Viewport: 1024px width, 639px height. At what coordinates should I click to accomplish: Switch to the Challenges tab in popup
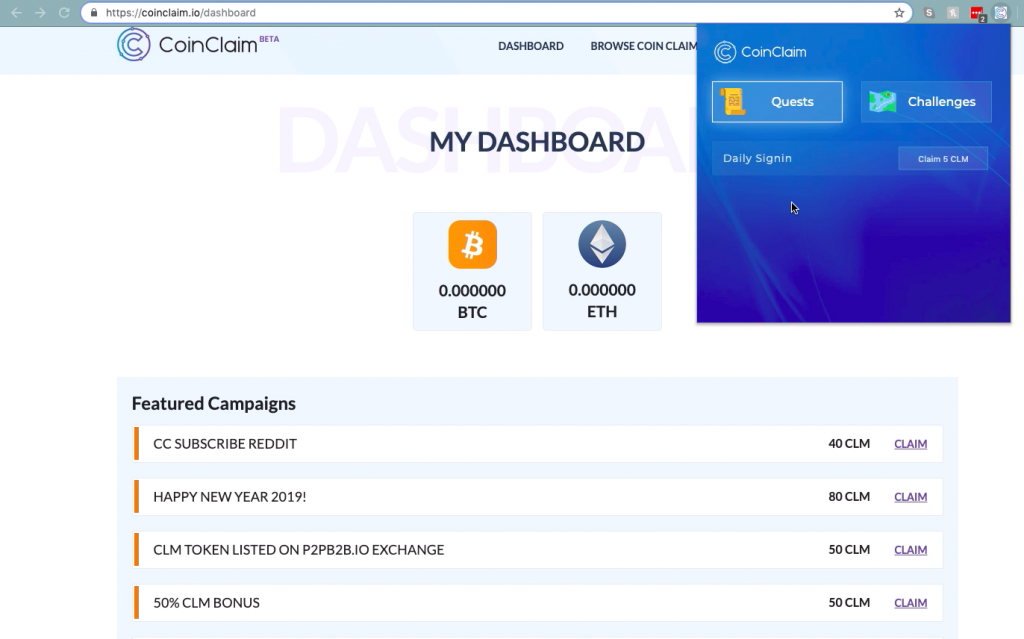[x=926, y=101]
